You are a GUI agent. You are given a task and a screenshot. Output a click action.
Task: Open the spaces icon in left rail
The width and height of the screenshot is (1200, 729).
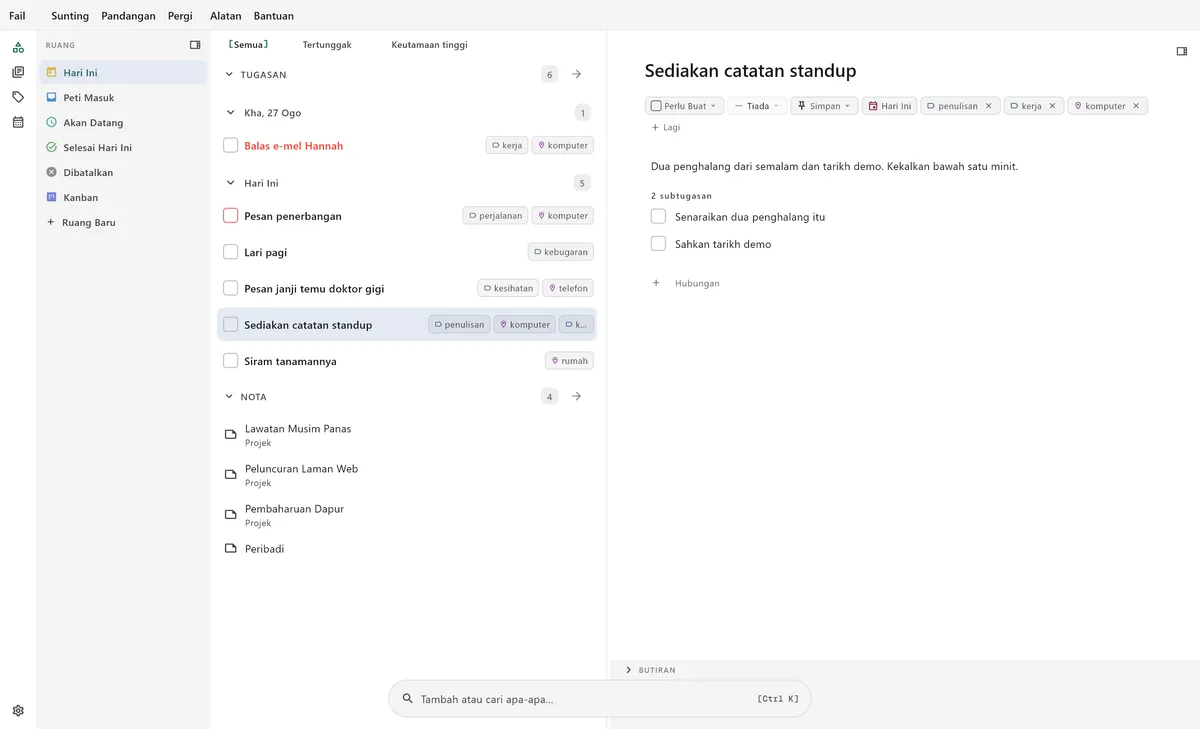[18, 47]
